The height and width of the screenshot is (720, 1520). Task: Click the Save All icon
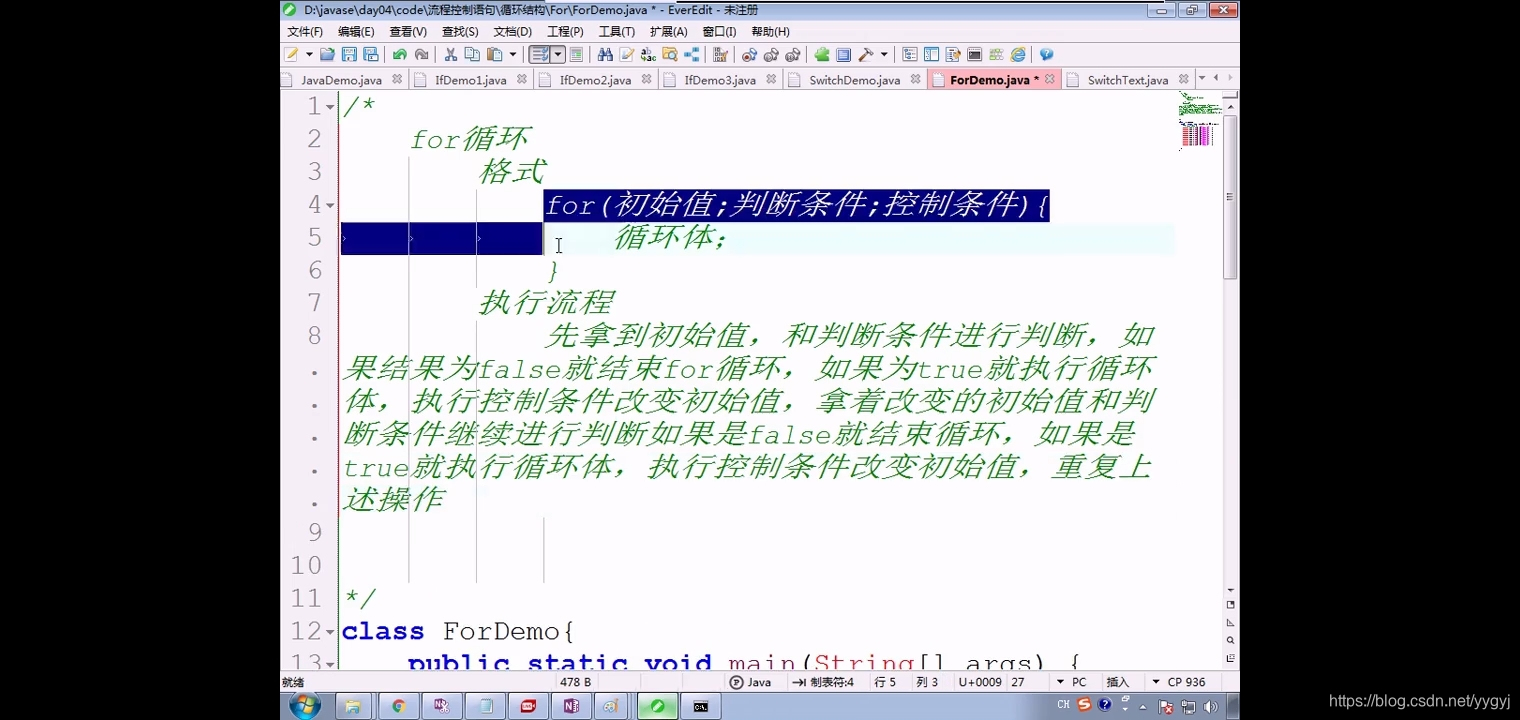(x=371, y=55)
